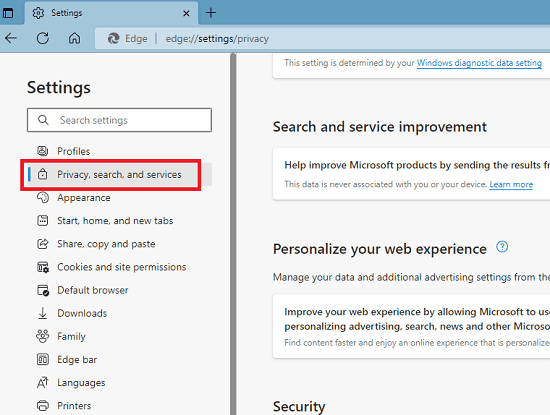Open a new tab with plus button
The height and width of the screenshot is (415, 550).
(x=211, y=13)
